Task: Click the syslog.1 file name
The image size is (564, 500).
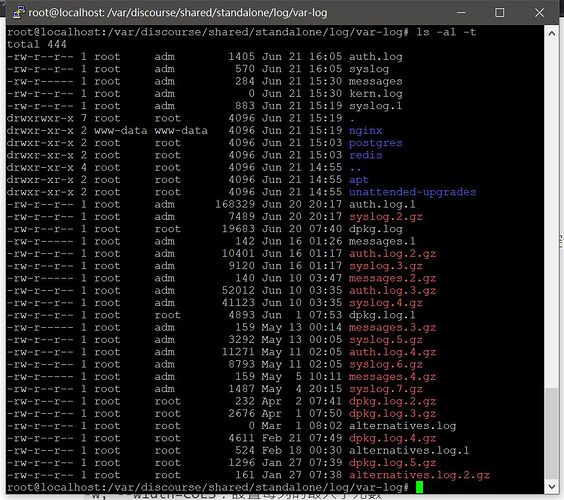Action: pyautogui.click(x=376, y=106)
